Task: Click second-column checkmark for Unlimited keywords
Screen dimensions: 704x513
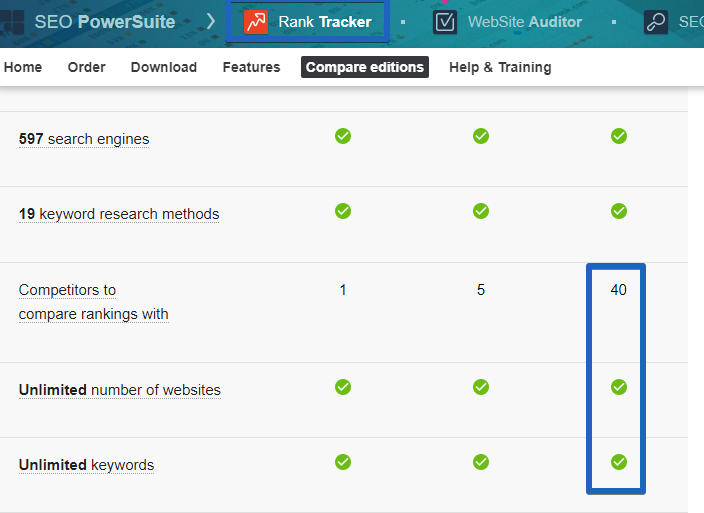Action: (x=481, y=462)
